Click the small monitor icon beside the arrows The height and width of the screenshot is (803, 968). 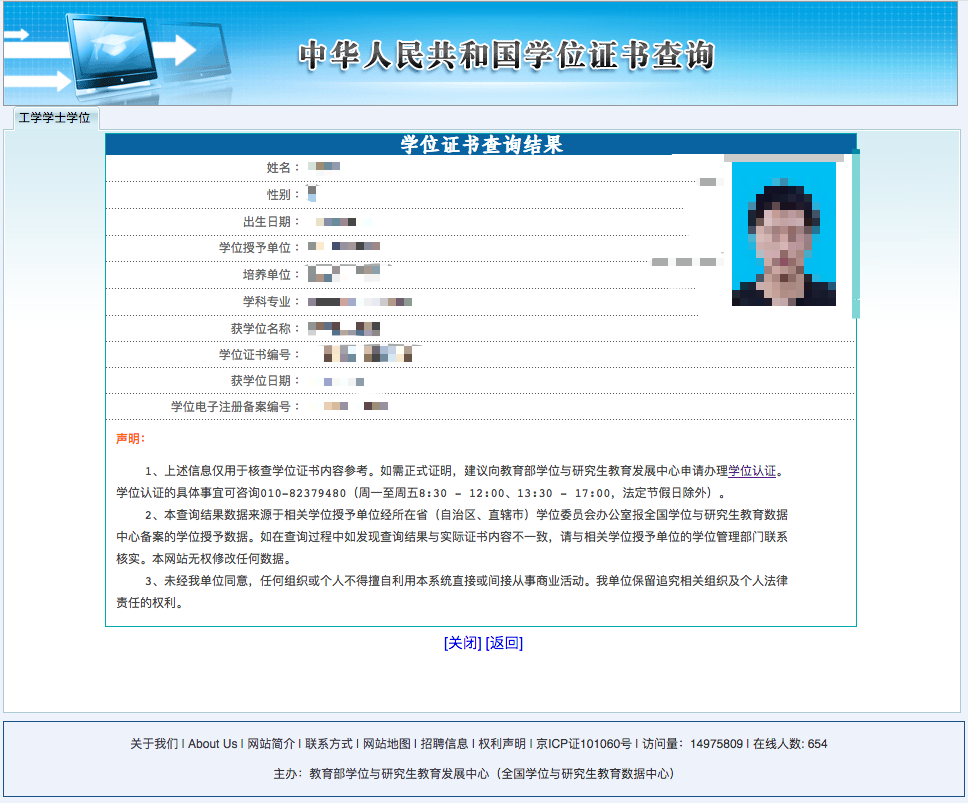tap(198, 48)
